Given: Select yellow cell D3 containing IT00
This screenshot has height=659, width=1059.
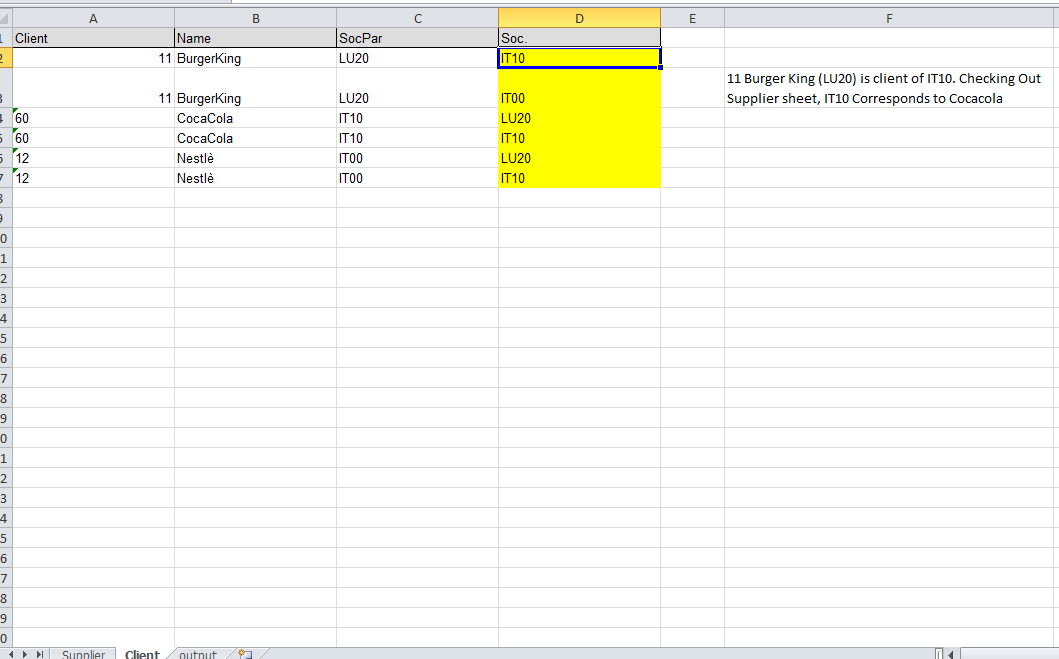Looking at the screenshot, I should pos(579,88).
